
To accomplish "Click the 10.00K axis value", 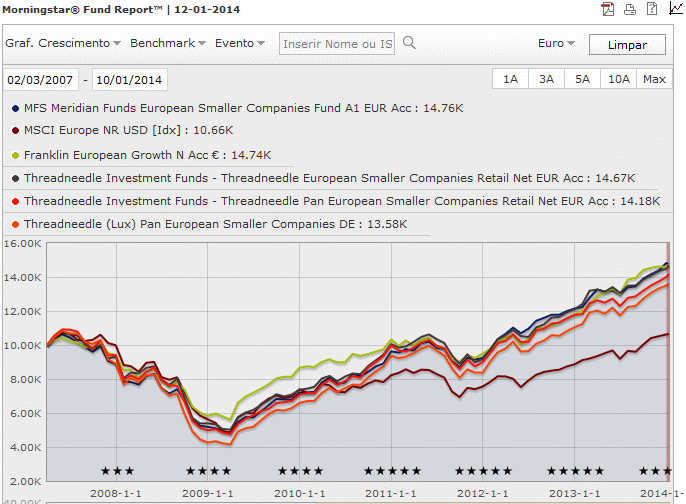I will [x=22, y=345].
